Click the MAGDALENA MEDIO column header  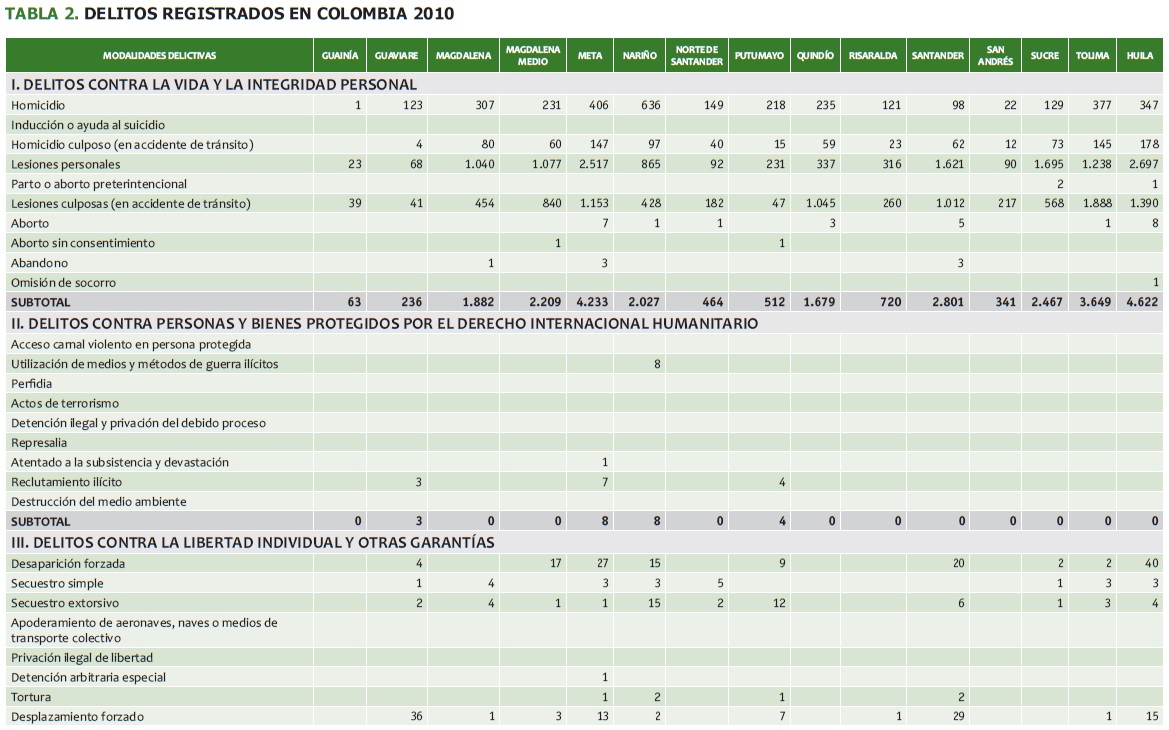[x=533, y=56]
